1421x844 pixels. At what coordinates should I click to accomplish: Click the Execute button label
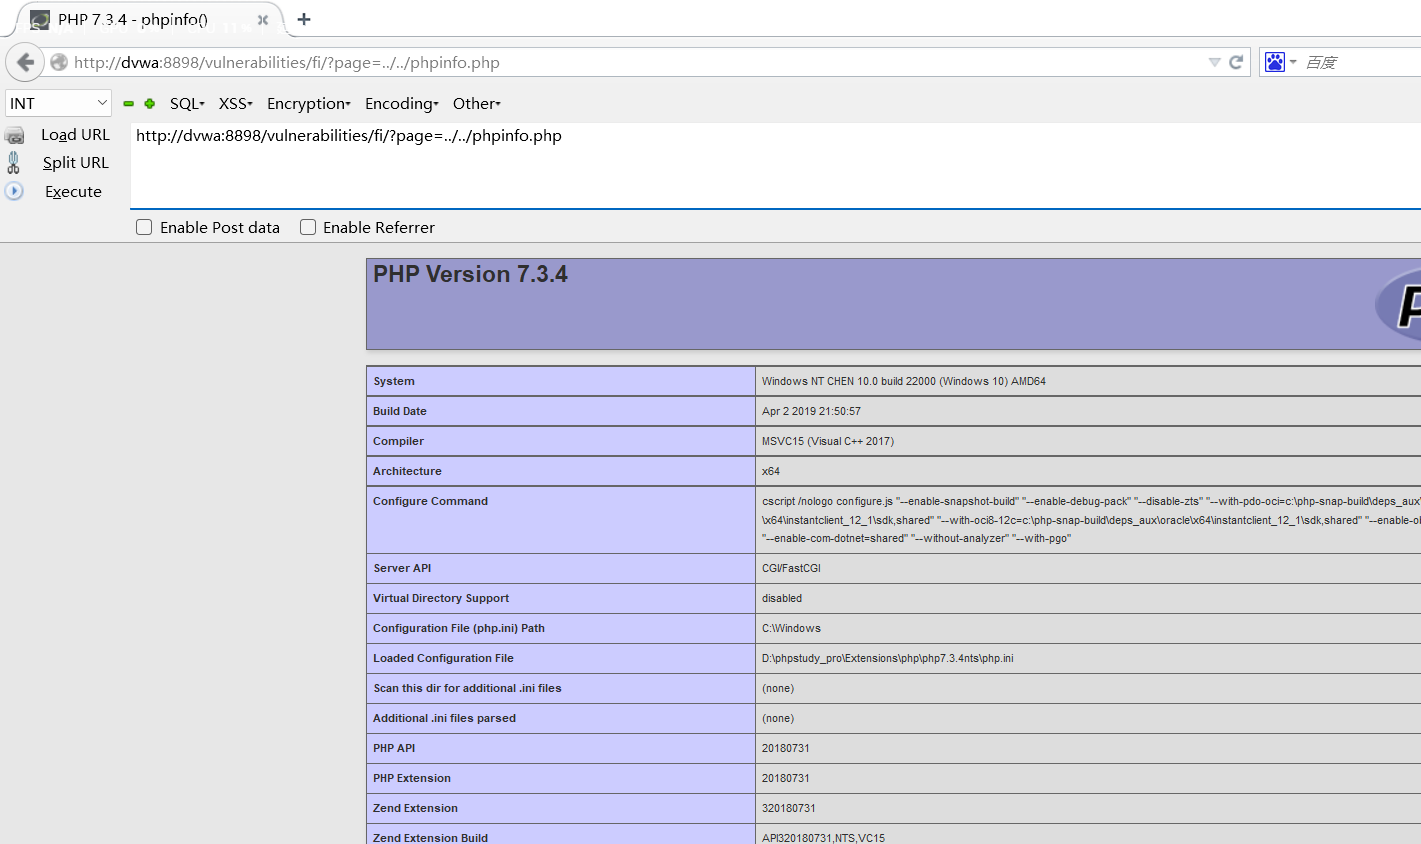click(x=73, y=191)
